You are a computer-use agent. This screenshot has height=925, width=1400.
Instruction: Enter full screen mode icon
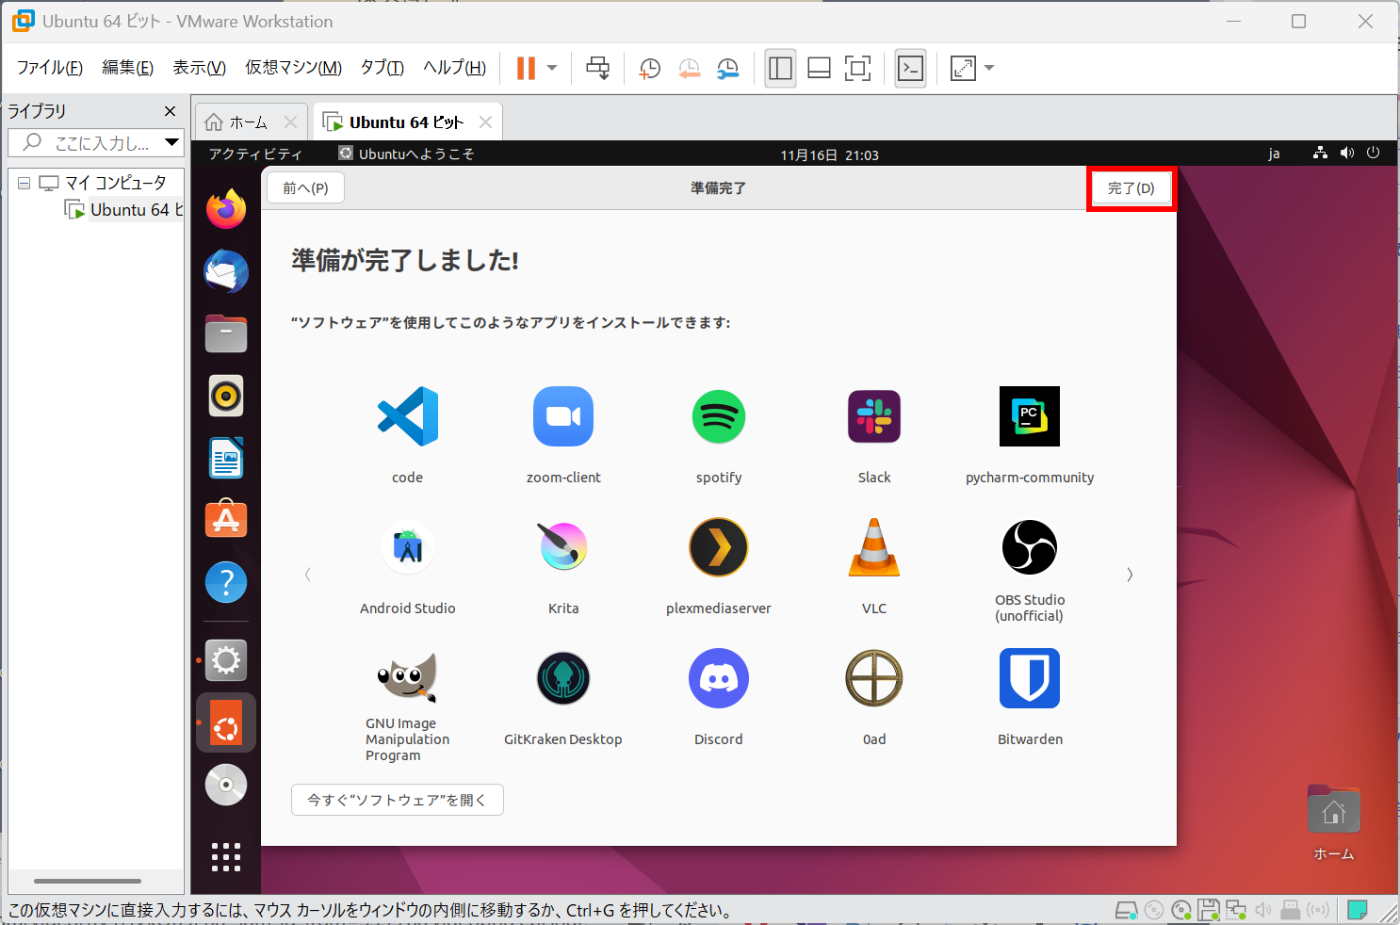coord(858,68)
